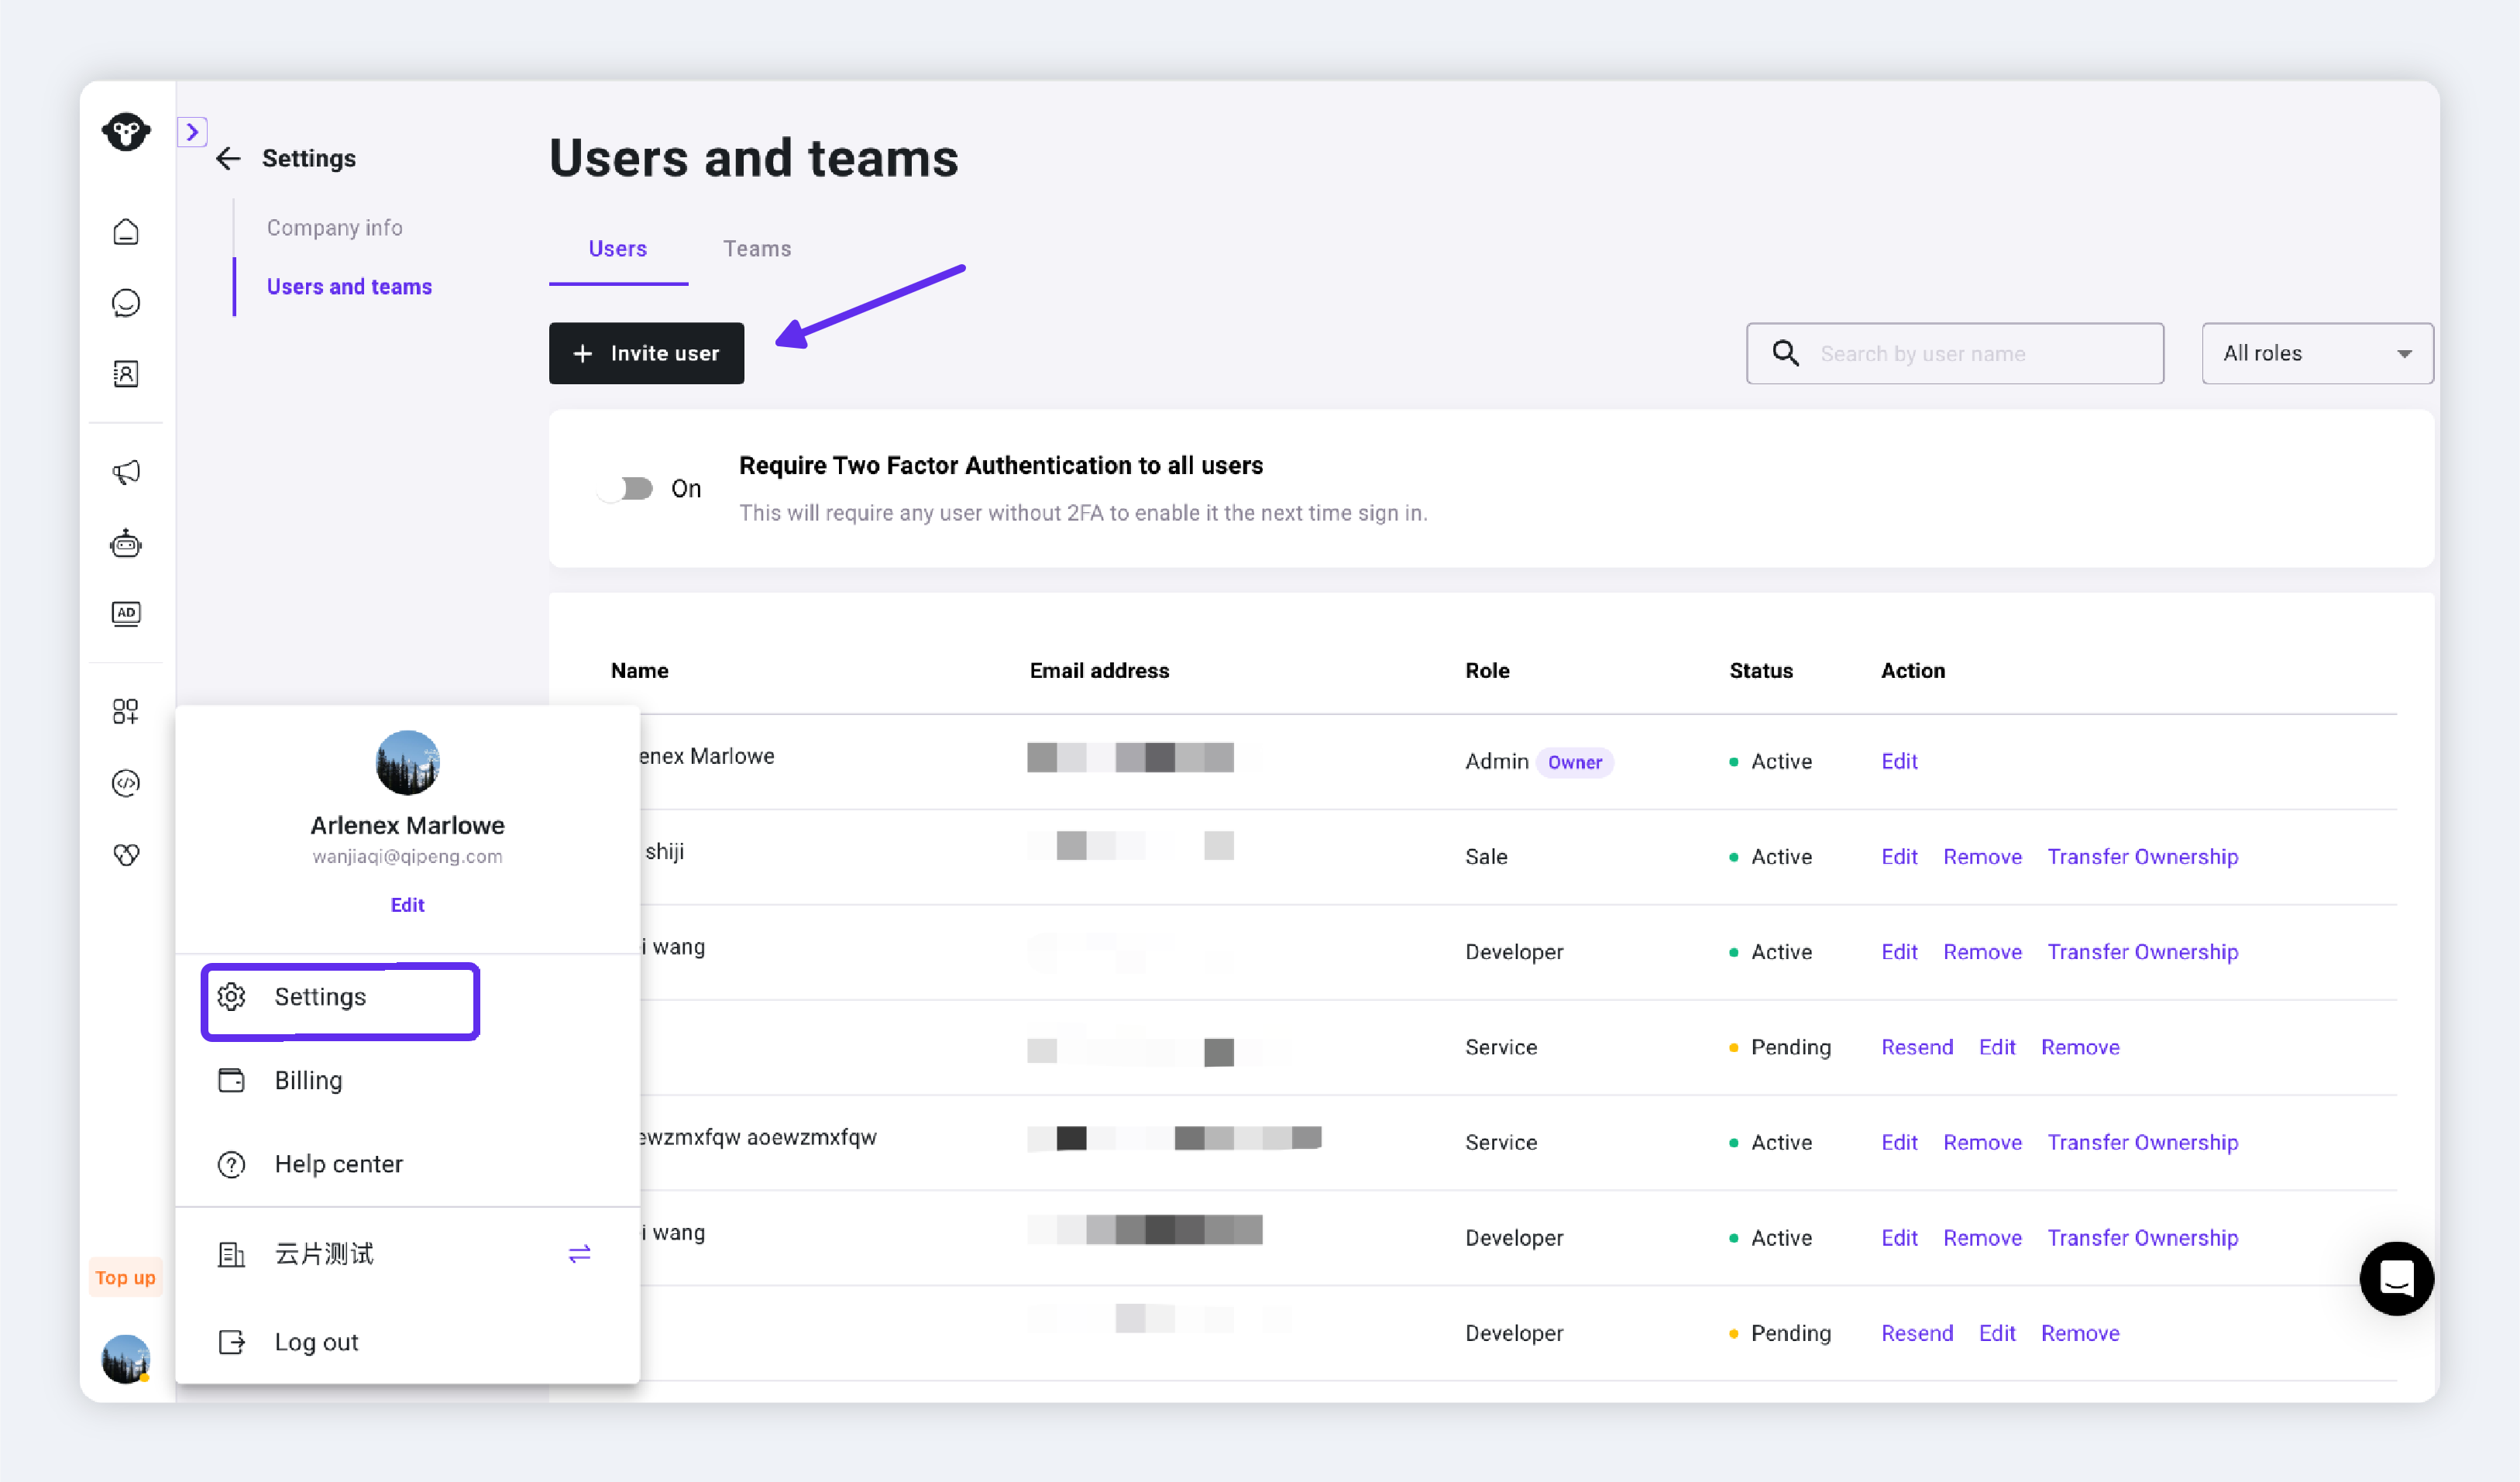Open the chat bubble inbox icon
2520x1482 pixels.
click(x=126, y=303)
